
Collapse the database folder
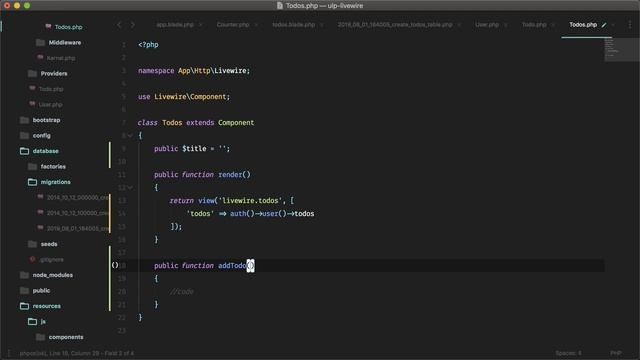45,151
